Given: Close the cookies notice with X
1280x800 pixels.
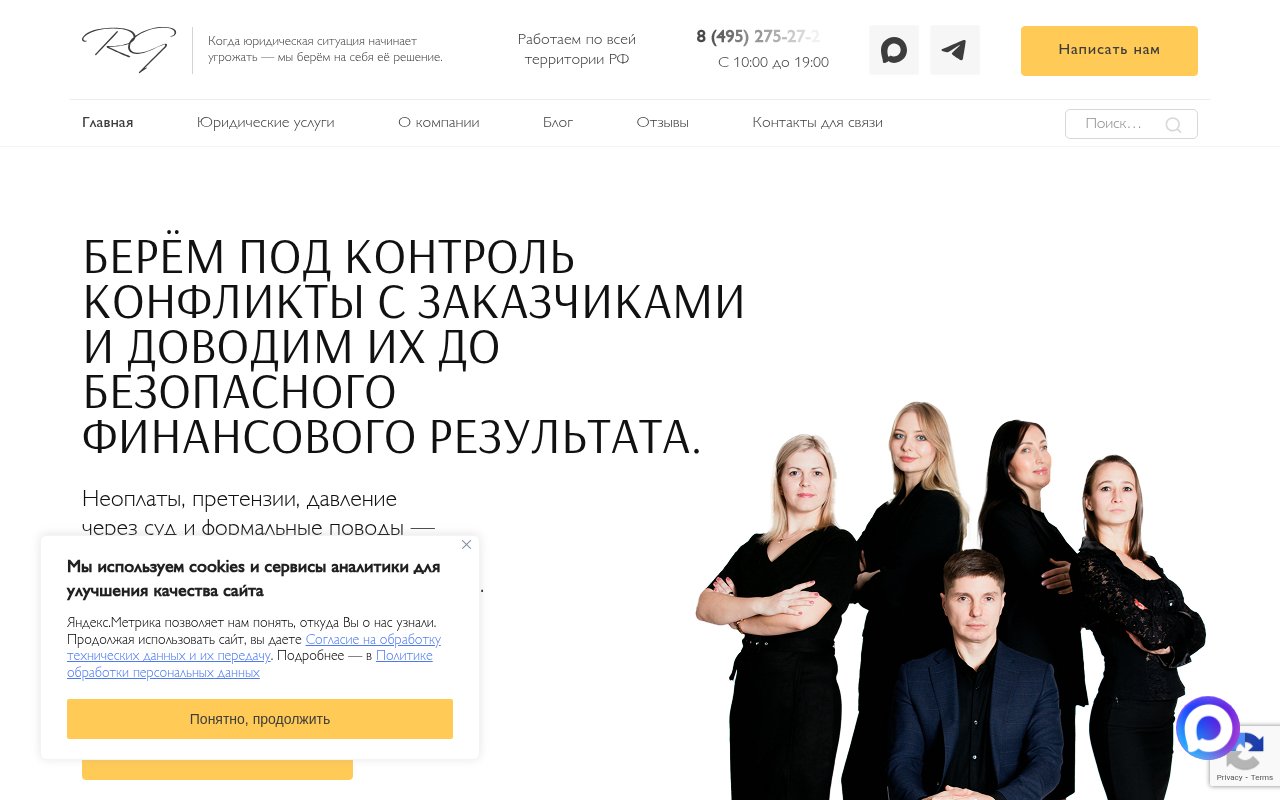Looking at the screenshot, I should coord(466,545).
